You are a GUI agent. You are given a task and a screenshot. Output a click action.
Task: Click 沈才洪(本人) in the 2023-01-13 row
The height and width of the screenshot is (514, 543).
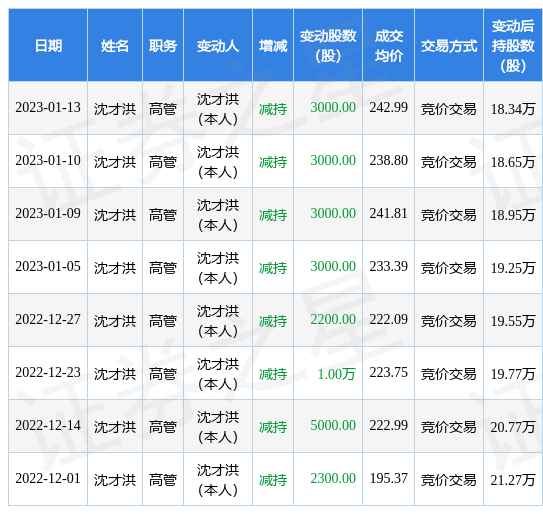pyautogui.click(x=218, y=109)
